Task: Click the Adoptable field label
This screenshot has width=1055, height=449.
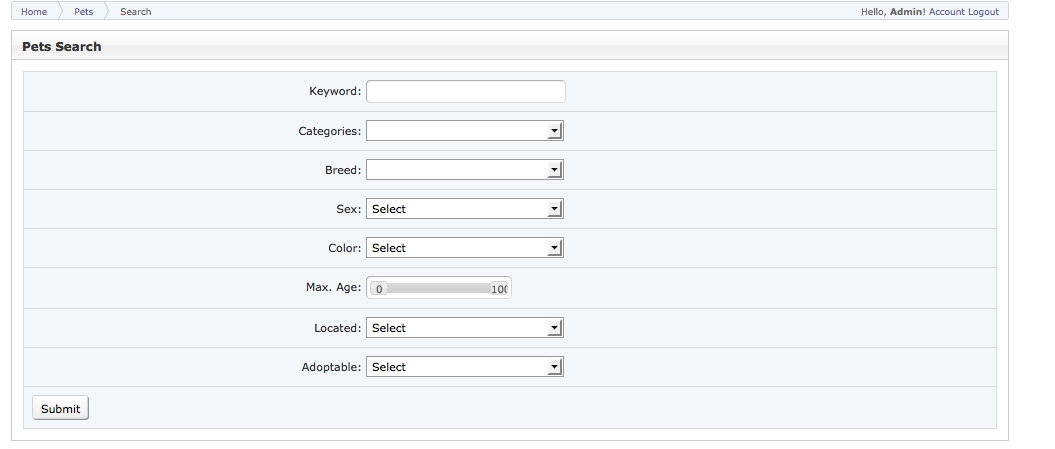Action: [331, 367]
